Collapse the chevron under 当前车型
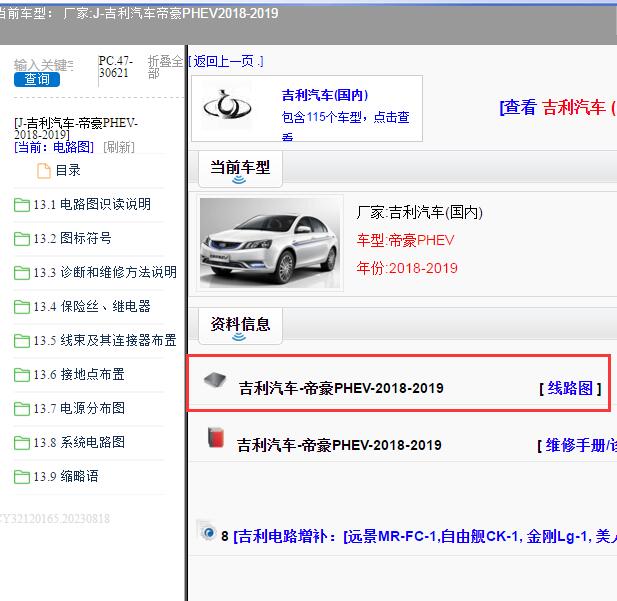The width and height of the screenshot is (617, 601). (x=239, y=180)
